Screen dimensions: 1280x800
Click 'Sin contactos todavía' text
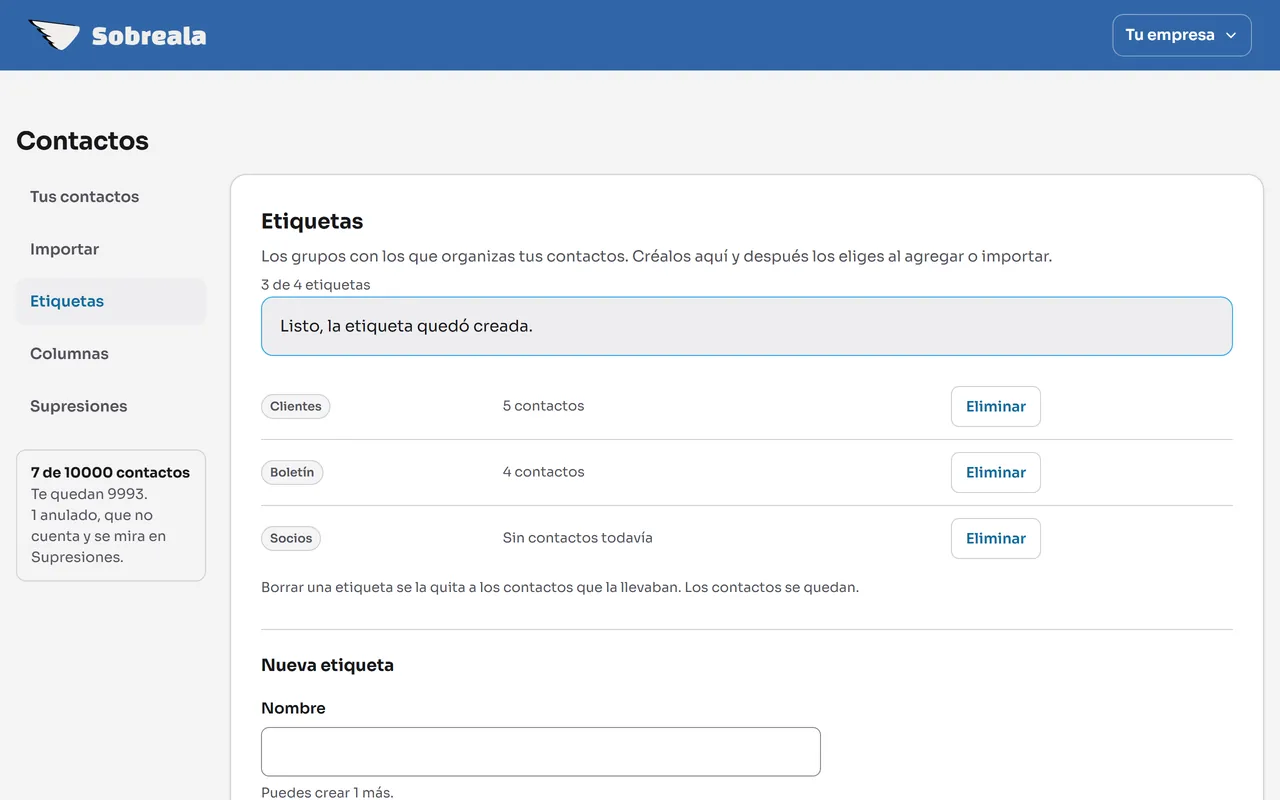pos(577,538)
